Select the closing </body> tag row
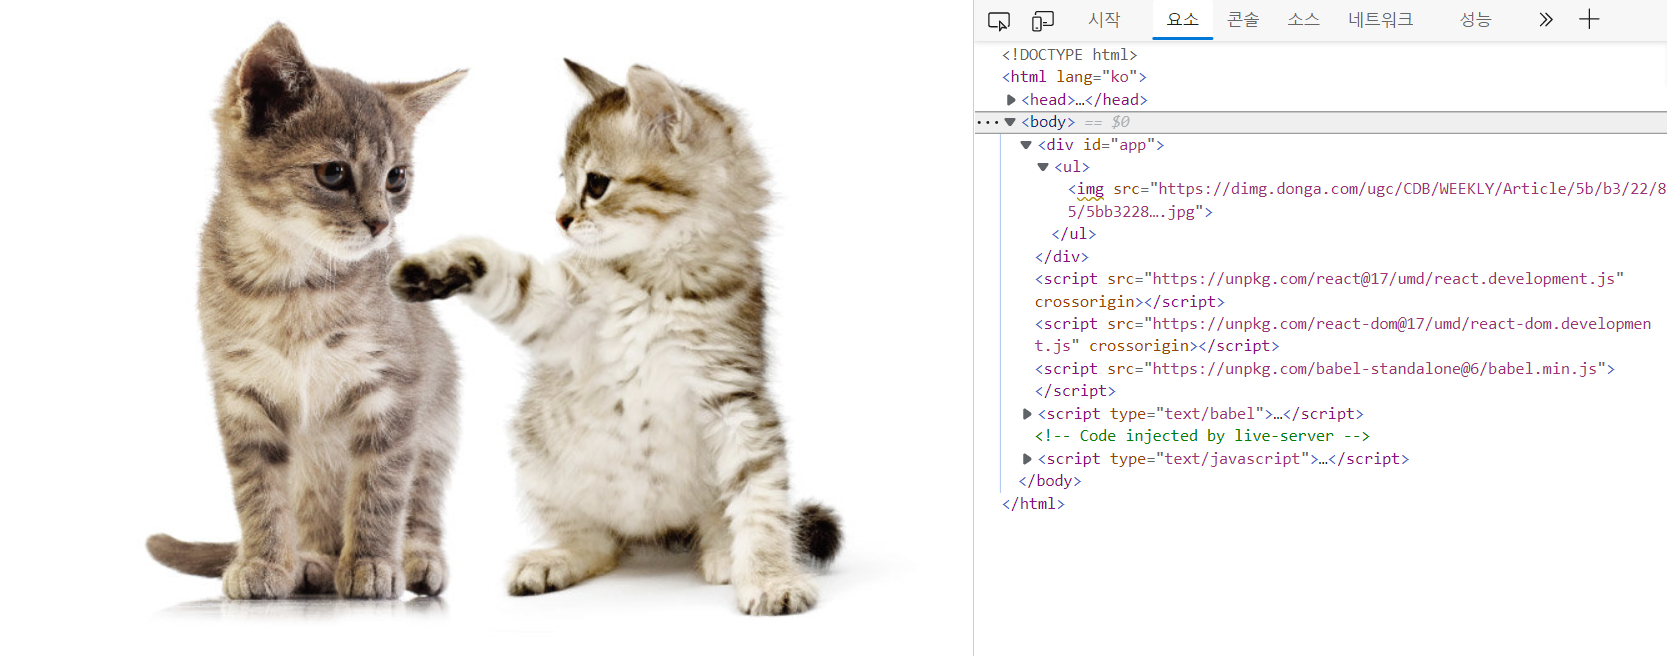Viewport: 1667px width, 656px height. coord(1050,481)
